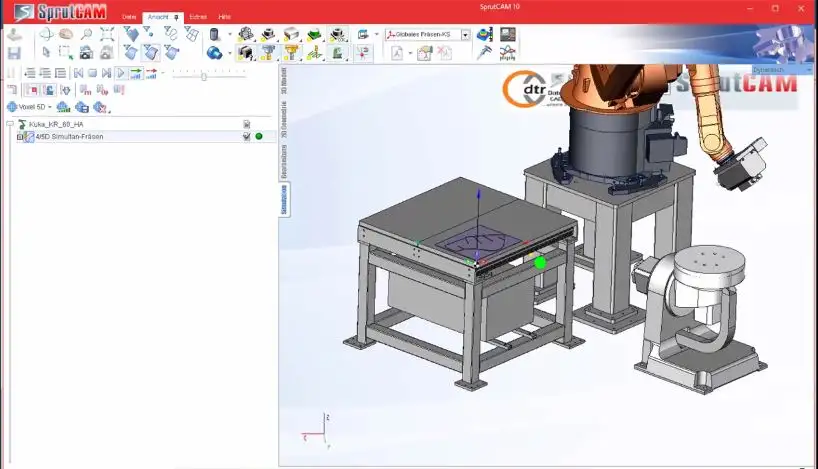Viewport: 818px width, 469px height.
Task: Click the CNC machine monitor icon
Action: coord(508,34)
